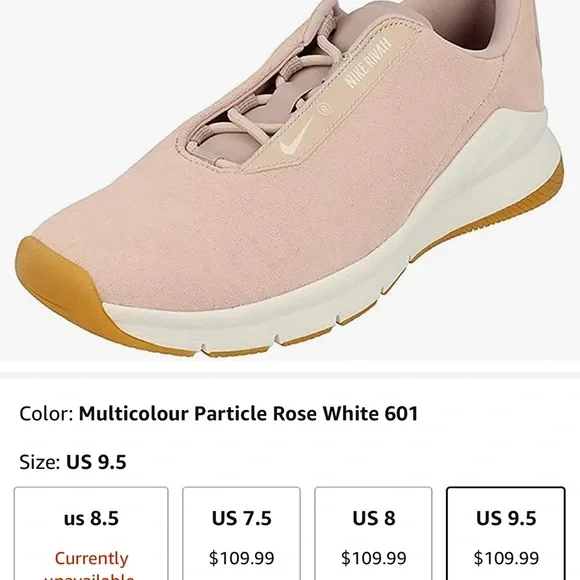Click the Size: US 9.5 label
Viewport: 580px width, 580px height.
pyautogui.click(x=73, y=462)
